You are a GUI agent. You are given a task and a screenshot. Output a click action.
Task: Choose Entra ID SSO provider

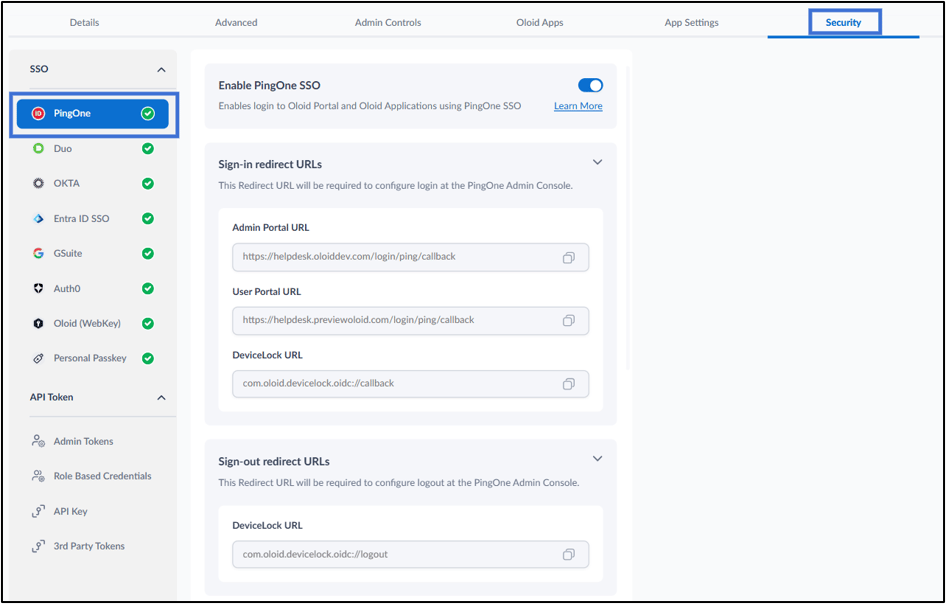pos(92,218)
